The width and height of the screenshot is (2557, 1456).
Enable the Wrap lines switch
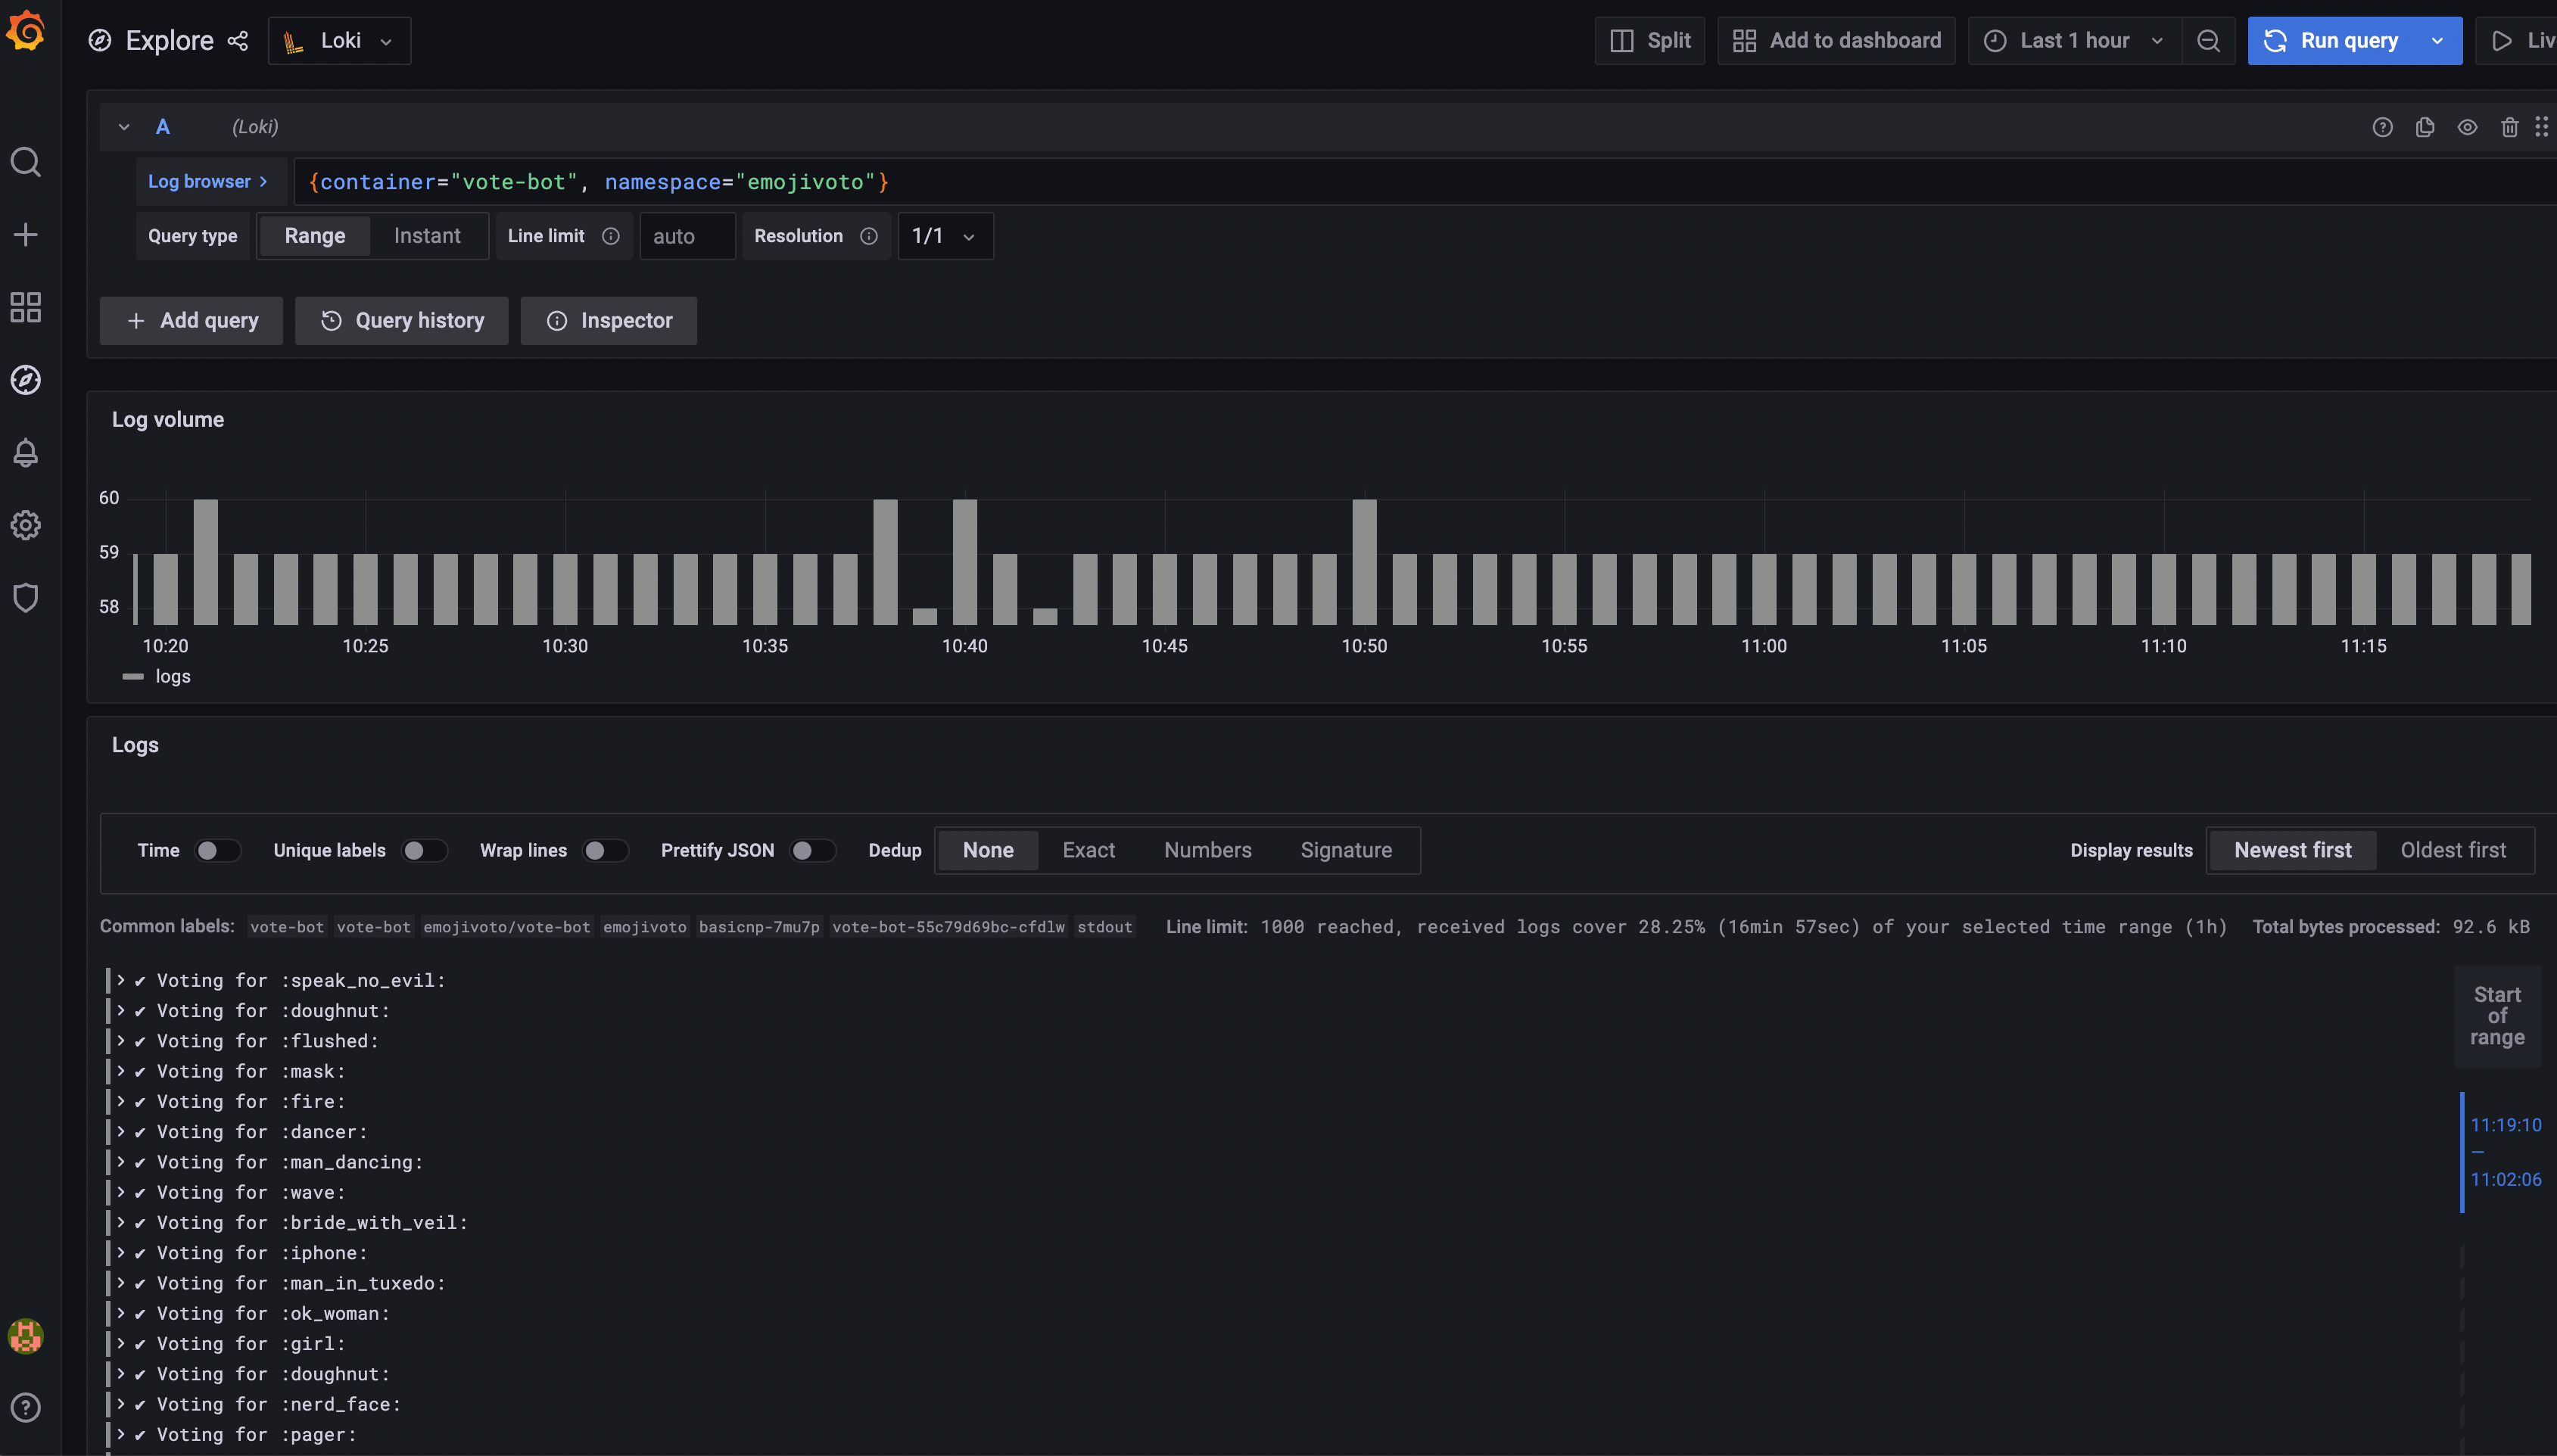pos(605,851)
